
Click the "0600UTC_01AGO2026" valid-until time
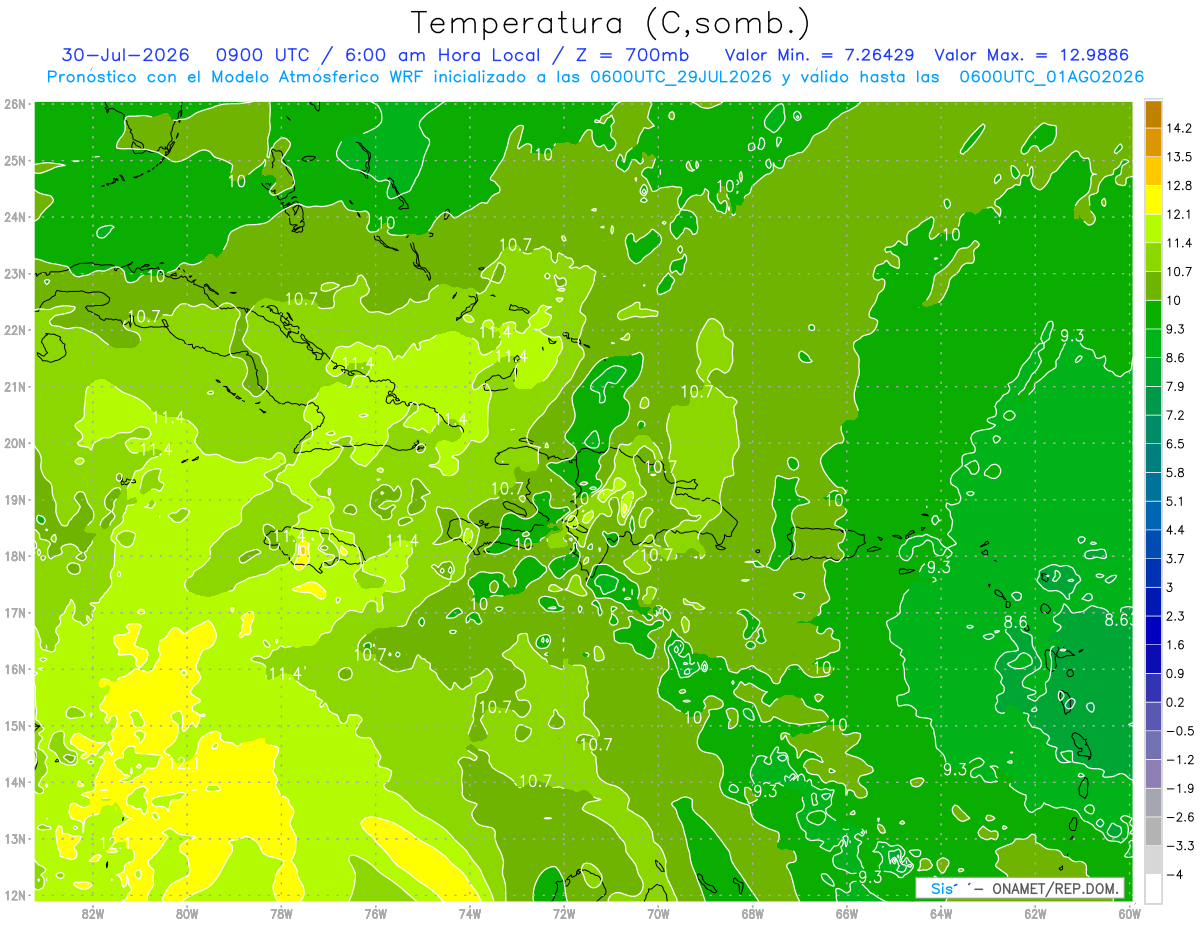(1051, 77)
